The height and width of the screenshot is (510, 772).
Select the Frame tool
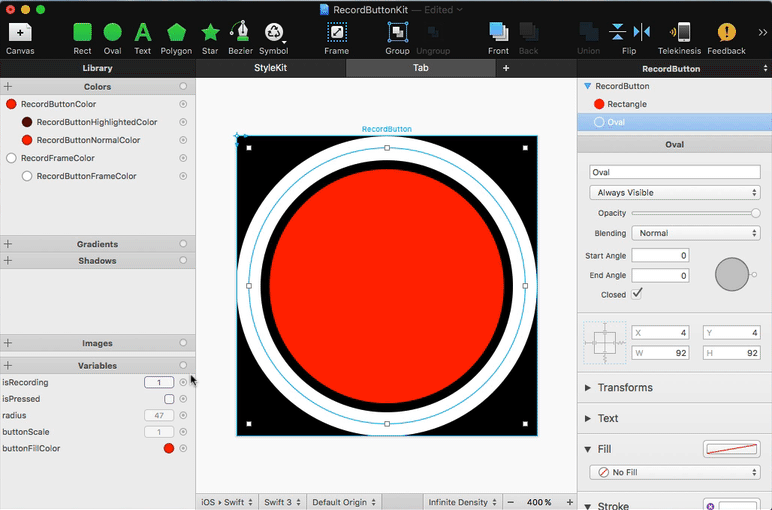tap(337, 38)
